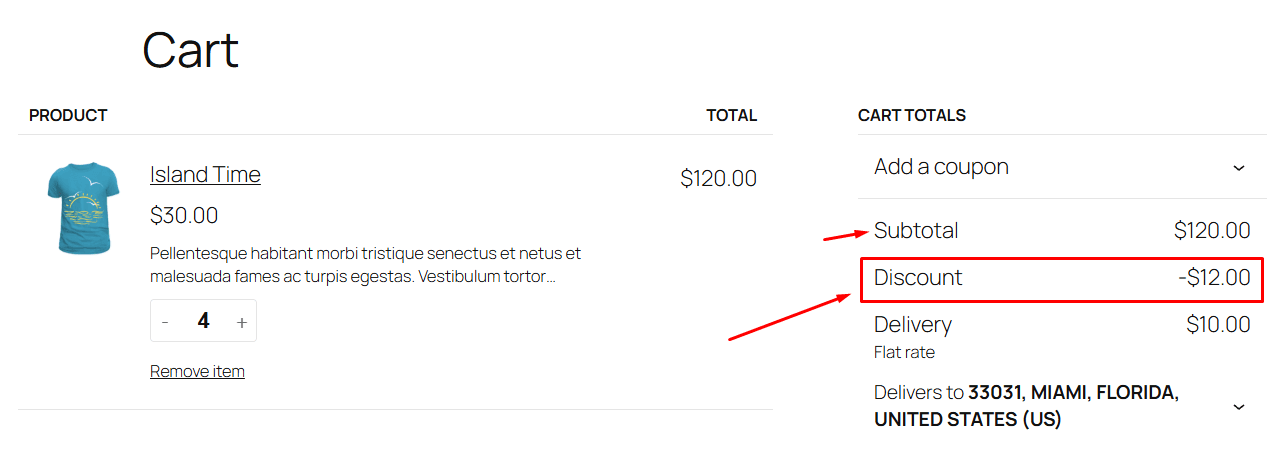This screenshot has height=450, width=1287.
Task: Expand the delivery address chevron
Action: tap(1238, 406)
